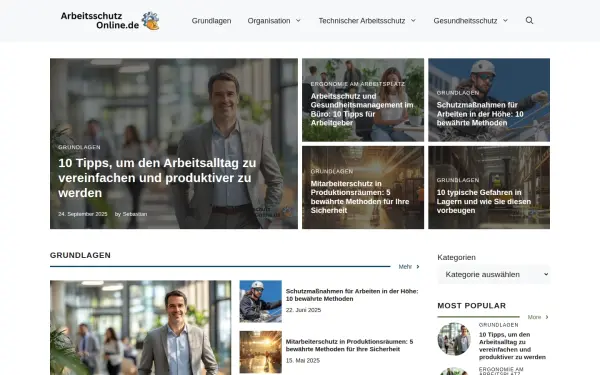Click the helmeted worker thumbnail in the list
Viewport: 600px width, 375px height.
[261, 302]
